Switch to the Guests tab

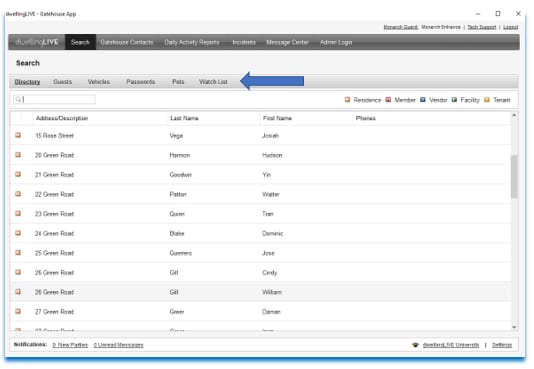63,82
